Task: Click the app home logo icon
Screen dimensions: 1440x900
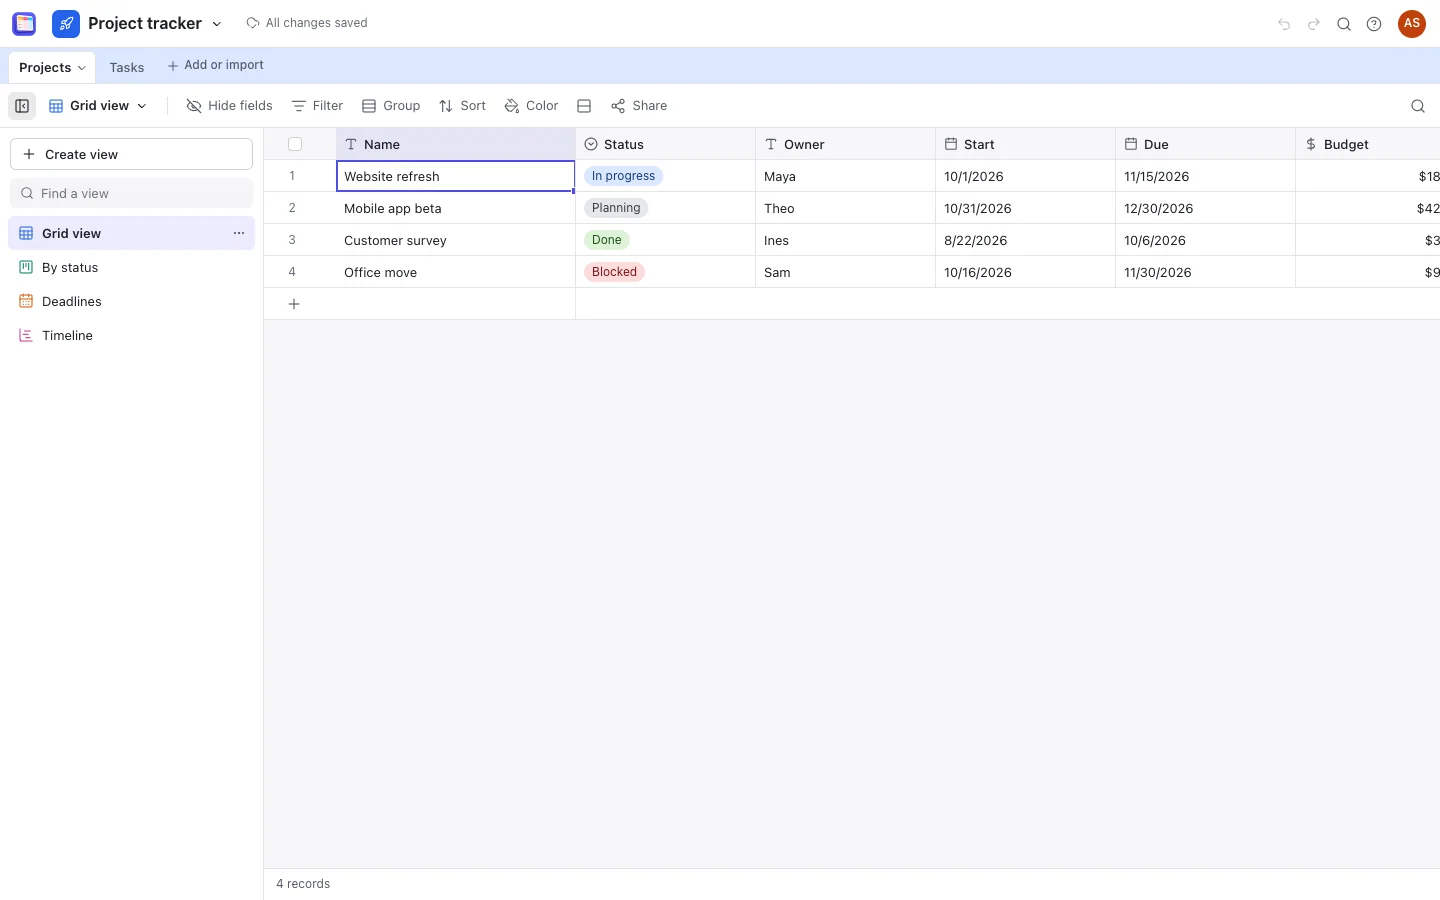Action: point(24,23)
